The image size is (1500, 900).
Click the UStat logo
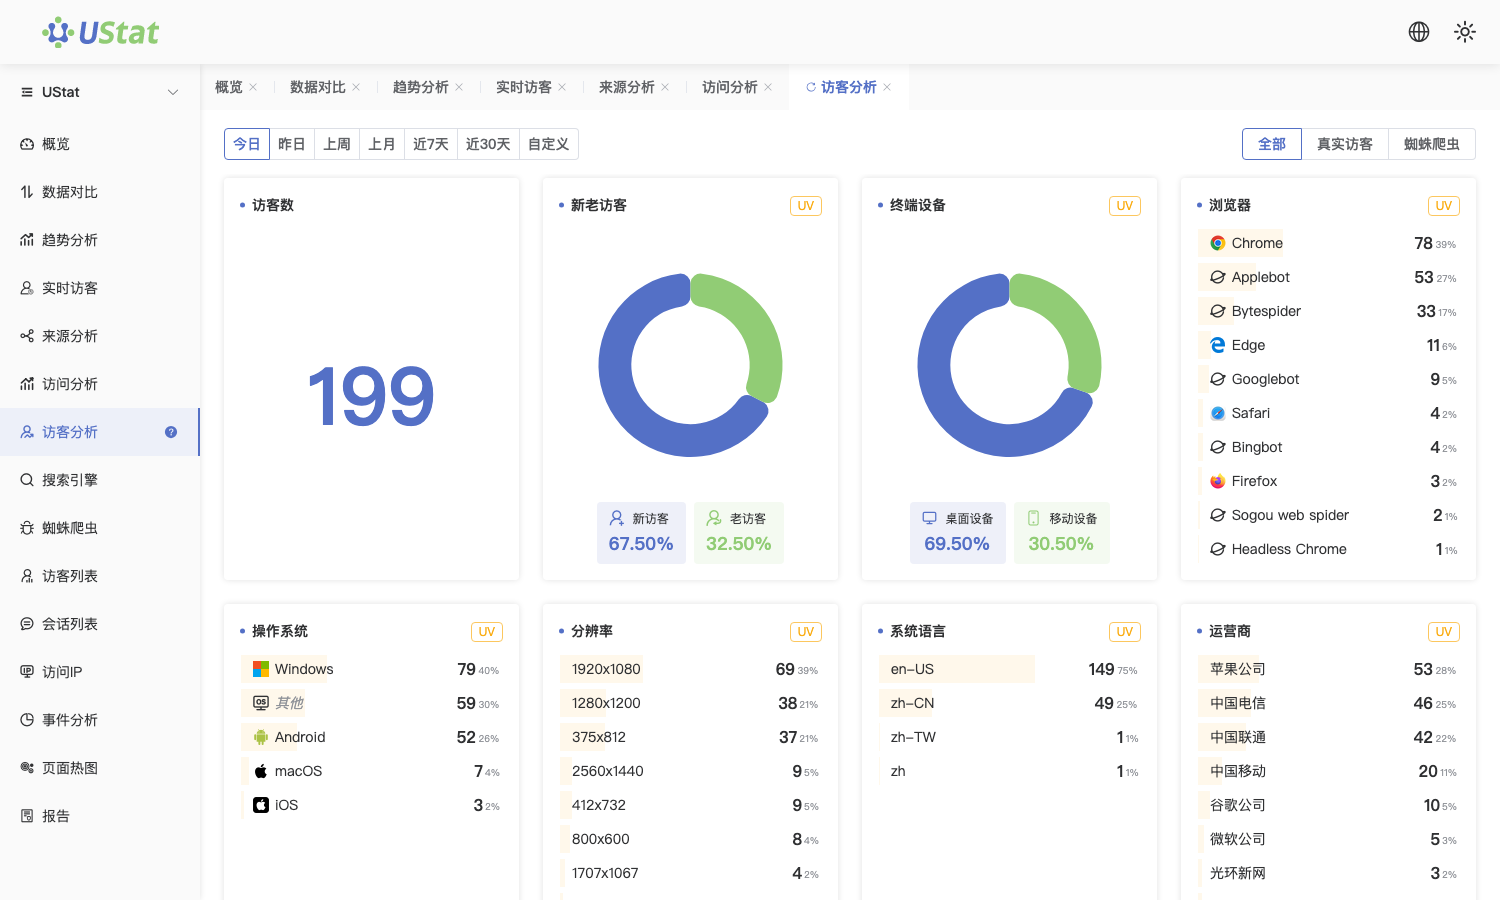[100, 32]
